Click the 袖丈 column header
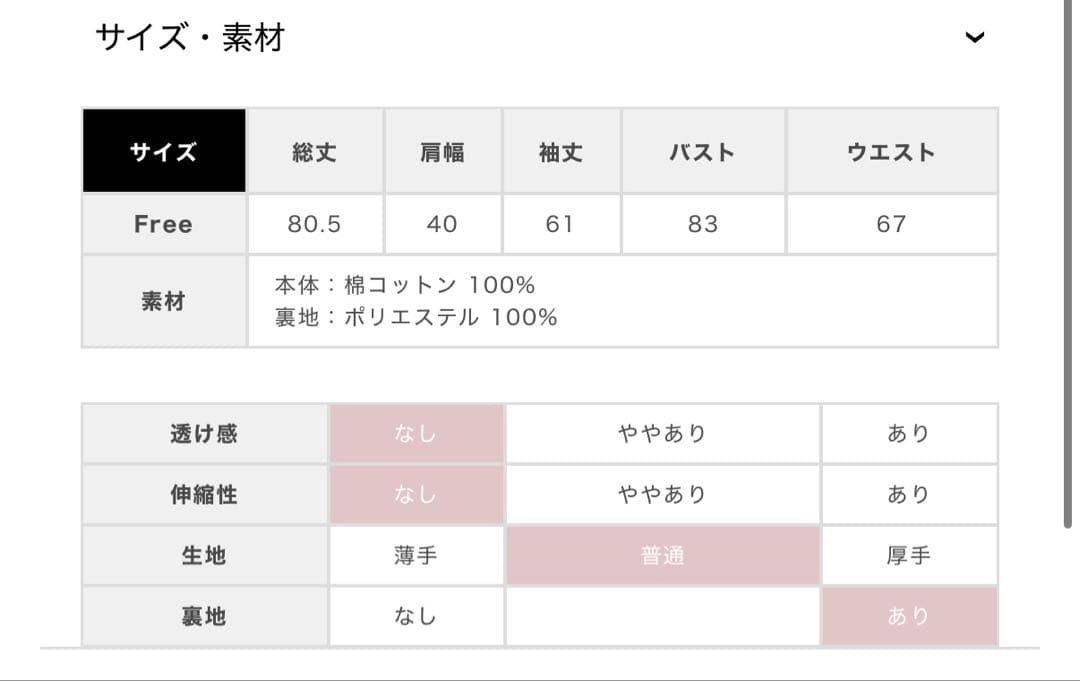The image size is (1080, 681). [560, 152]
